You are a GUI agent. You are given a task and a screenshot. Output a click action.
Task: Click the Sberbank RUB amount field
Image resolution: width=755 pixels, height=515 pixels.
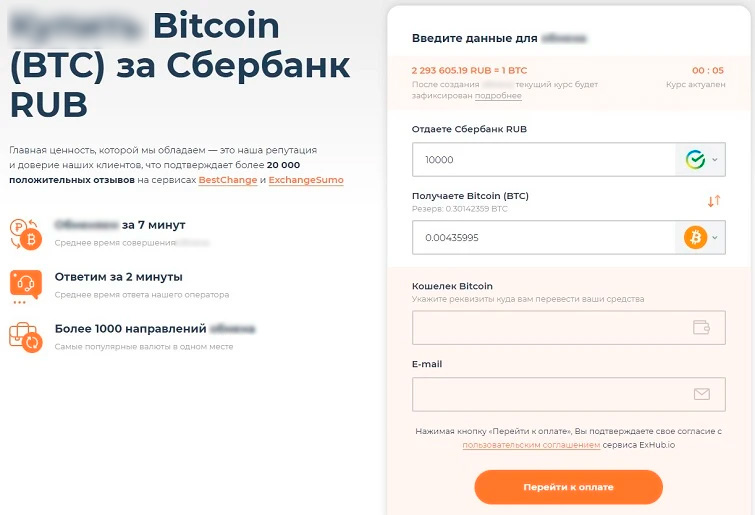tap(545, 160)
